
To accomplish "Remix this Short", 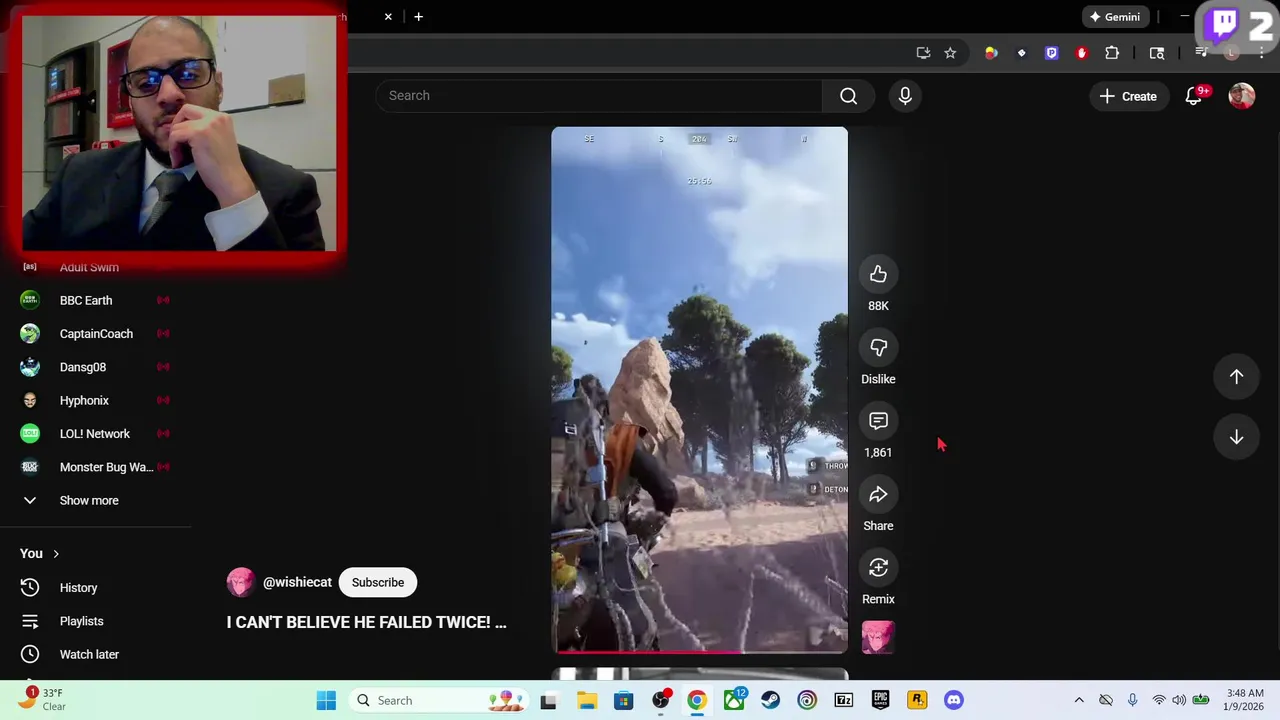I will [x=878, y=568].
